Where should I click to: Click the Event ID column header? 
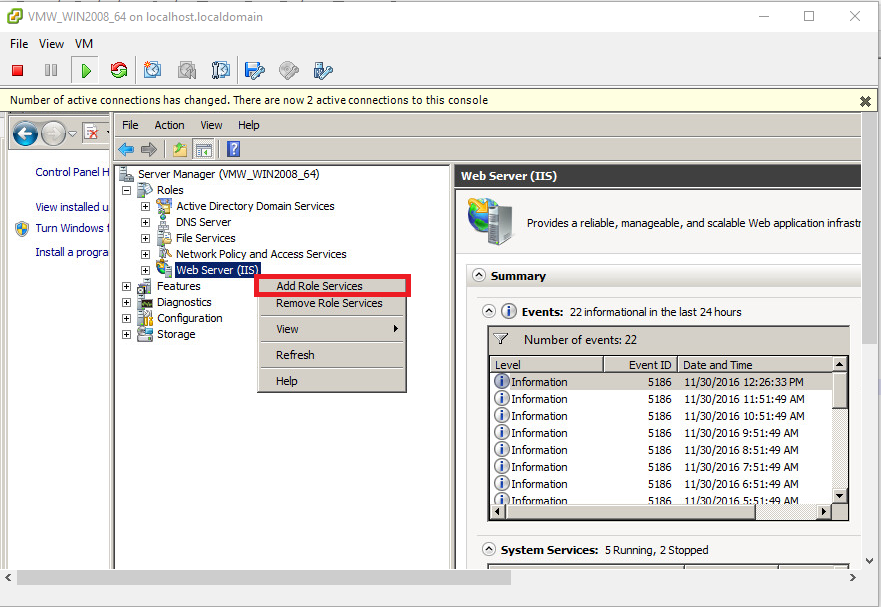(650, 365)
